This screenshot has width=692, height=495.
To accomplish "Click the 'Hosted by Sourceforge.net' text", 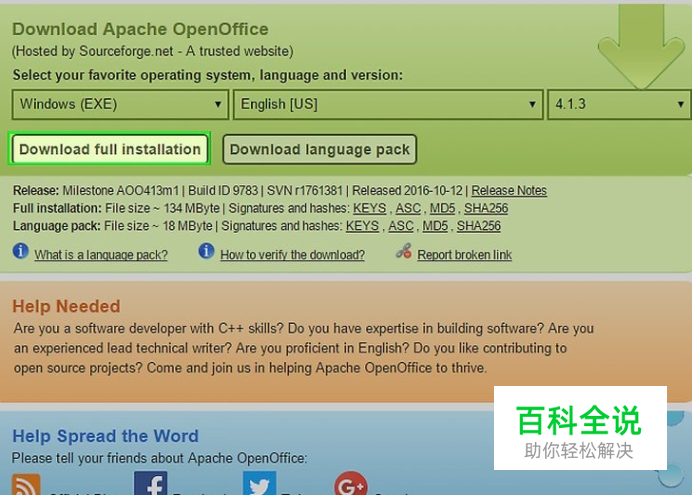I will [94, 51].
